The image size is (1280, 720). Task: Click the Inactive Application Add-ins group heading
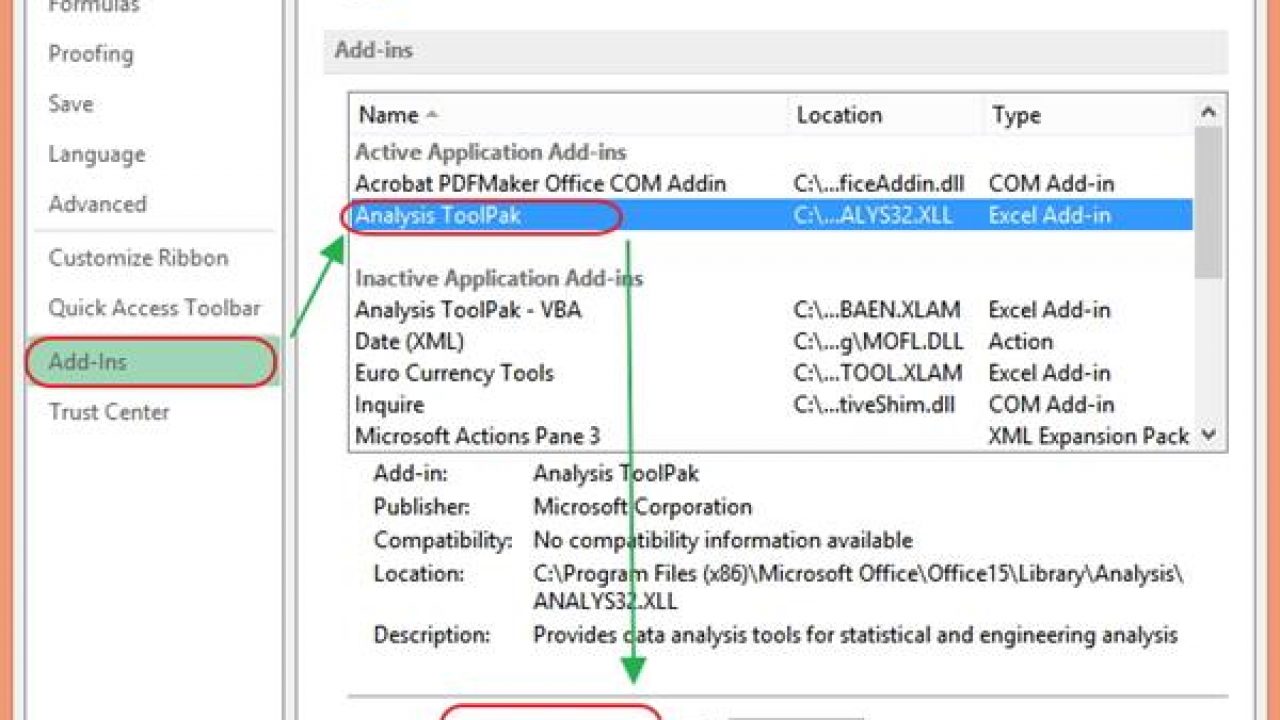(x=499, y=278)
